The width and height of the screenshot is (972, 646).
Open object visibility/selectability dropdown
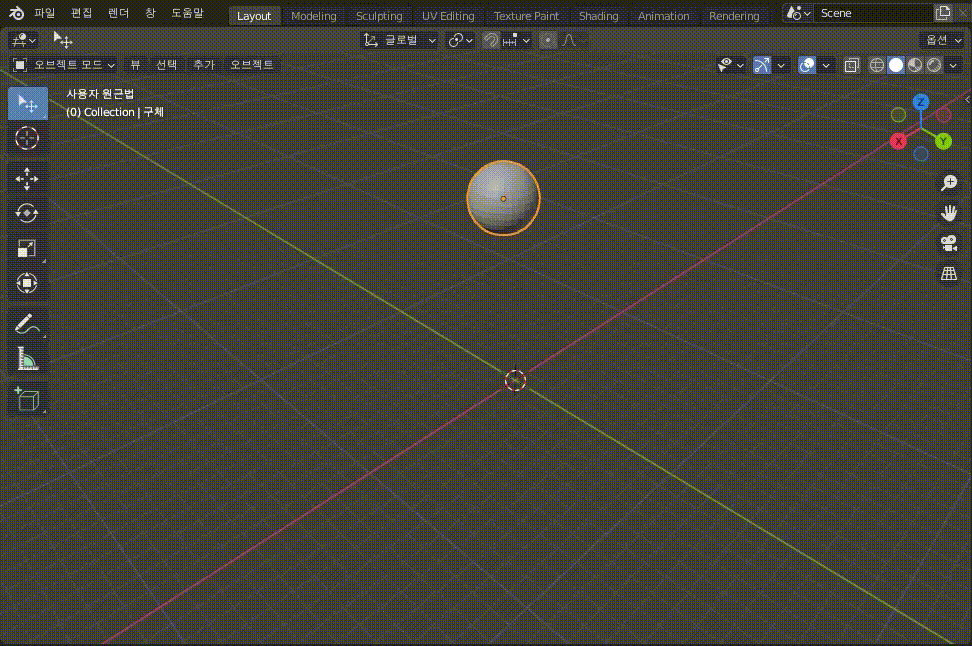click(x=730, y=65)
